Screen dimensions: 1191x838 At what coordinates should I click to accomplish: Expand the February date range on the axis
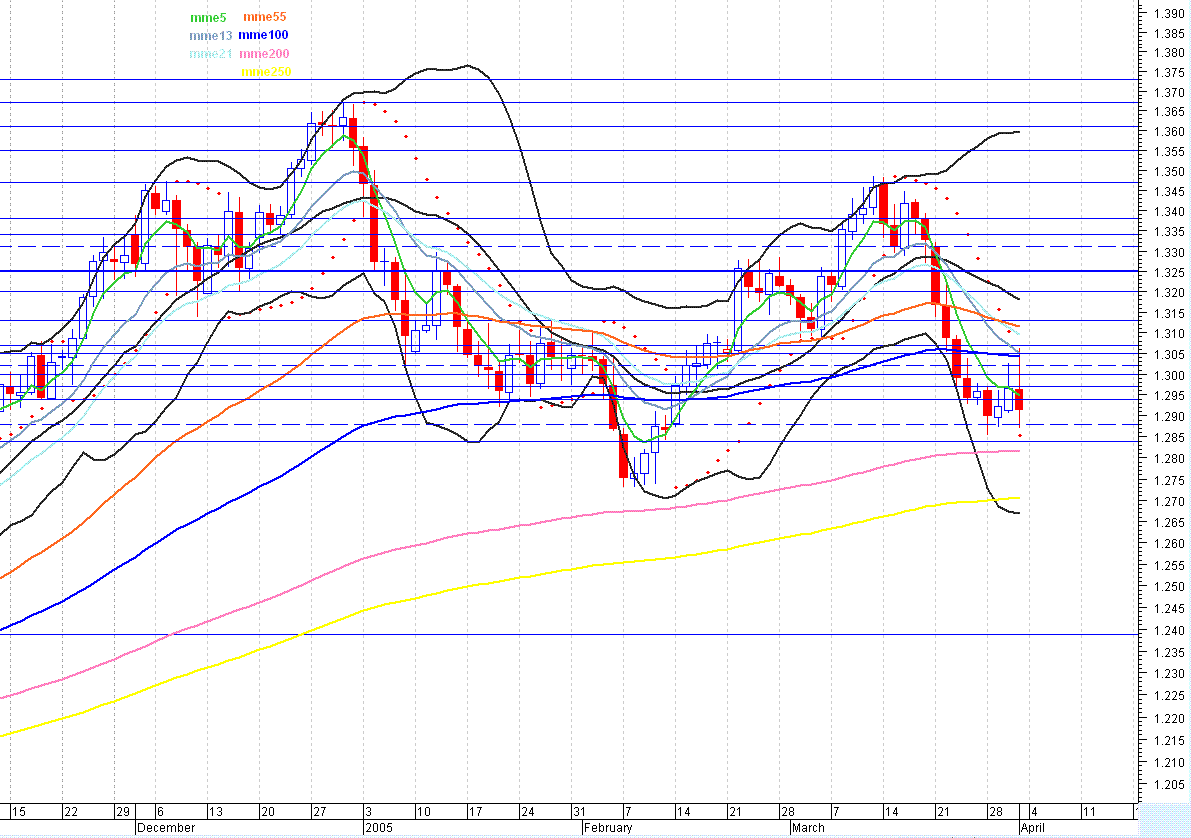point(607,828)
